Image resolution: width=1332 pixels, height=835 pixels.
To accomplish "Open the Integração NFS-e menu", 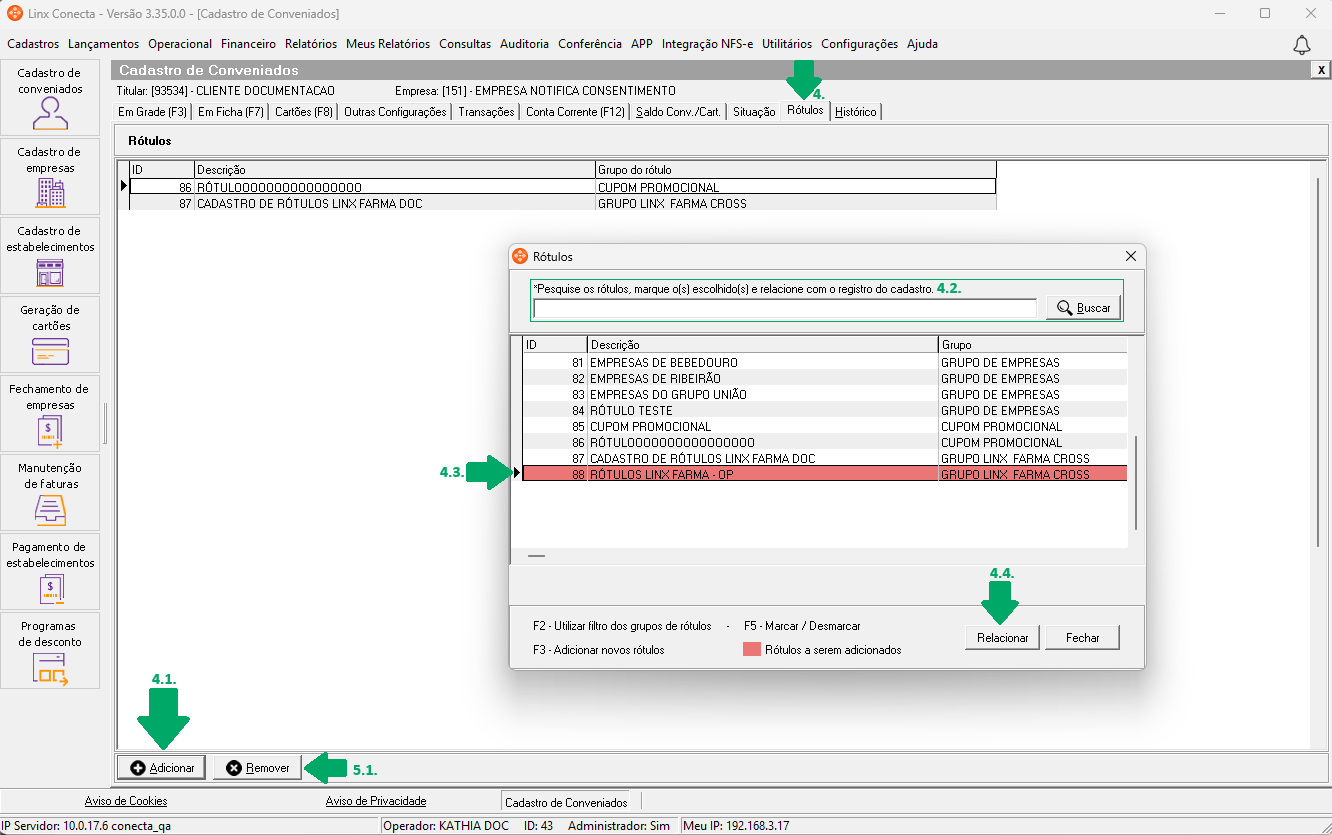I will point(707,44).
